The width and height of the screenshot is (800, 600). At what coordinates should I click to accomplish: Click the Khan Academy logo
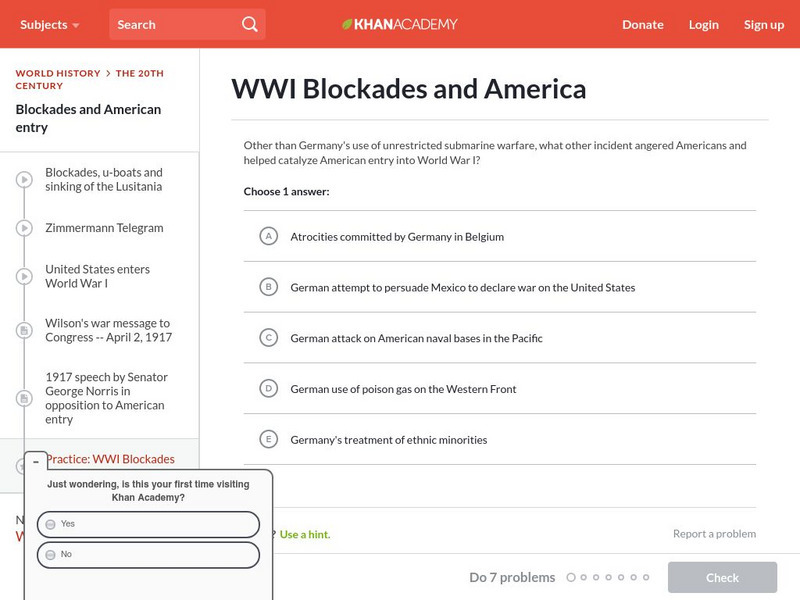coord(400,24)
